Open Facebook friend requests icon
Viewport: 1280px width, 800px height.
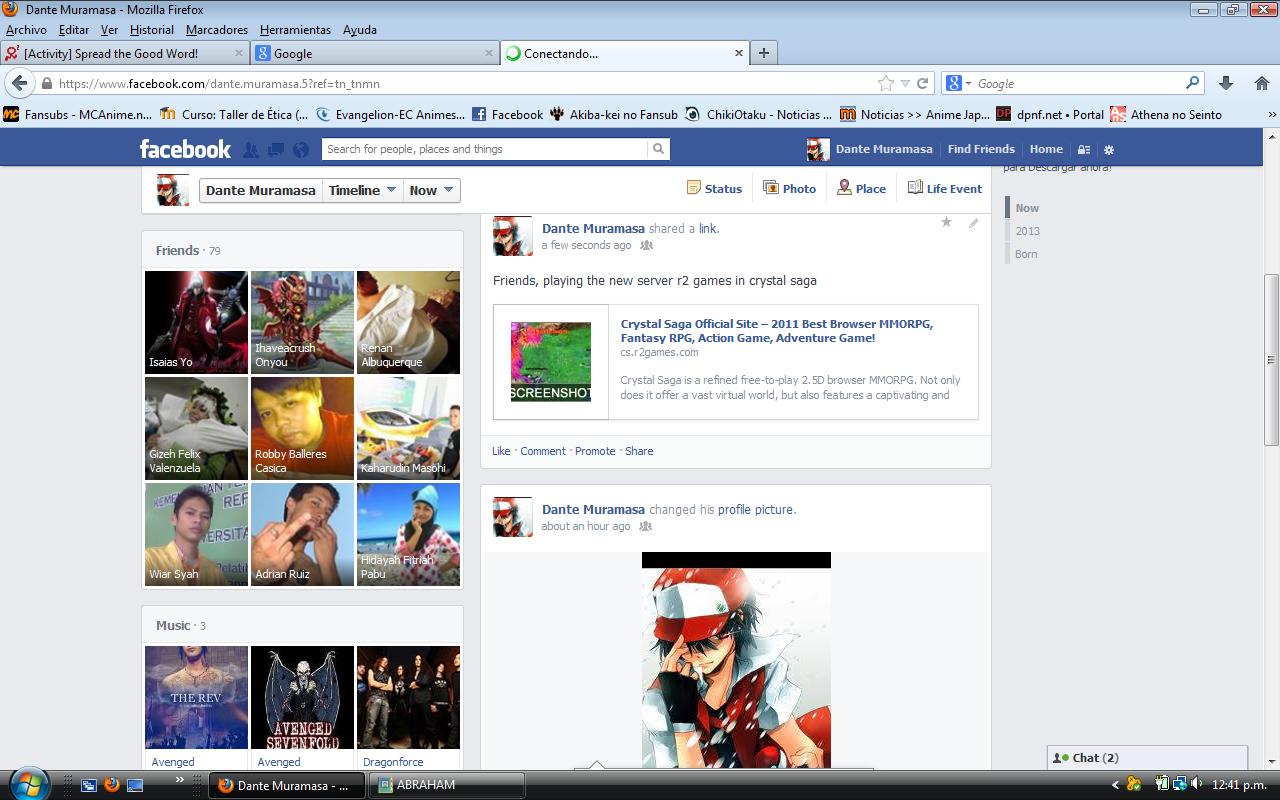click(251, 150)
